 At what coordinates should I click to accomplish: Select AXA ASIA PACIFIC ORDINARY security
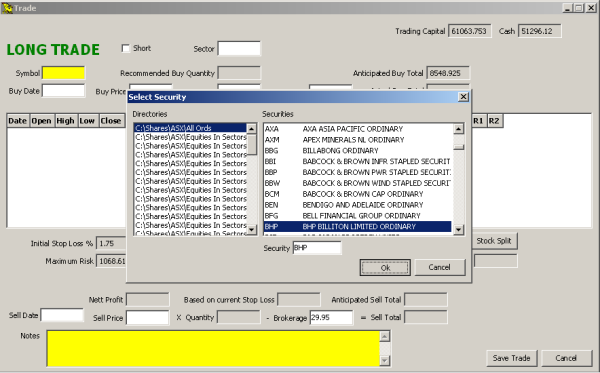[x=357, y=129]
